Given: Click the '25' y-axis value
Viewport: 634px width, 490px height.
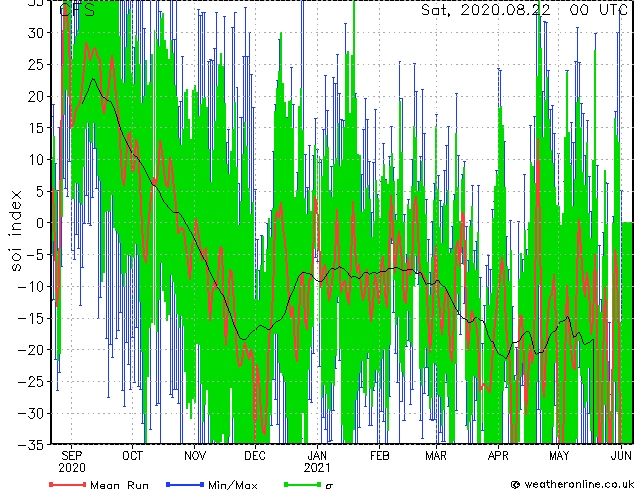Looking at the screenshot, I should click(36, 64).
